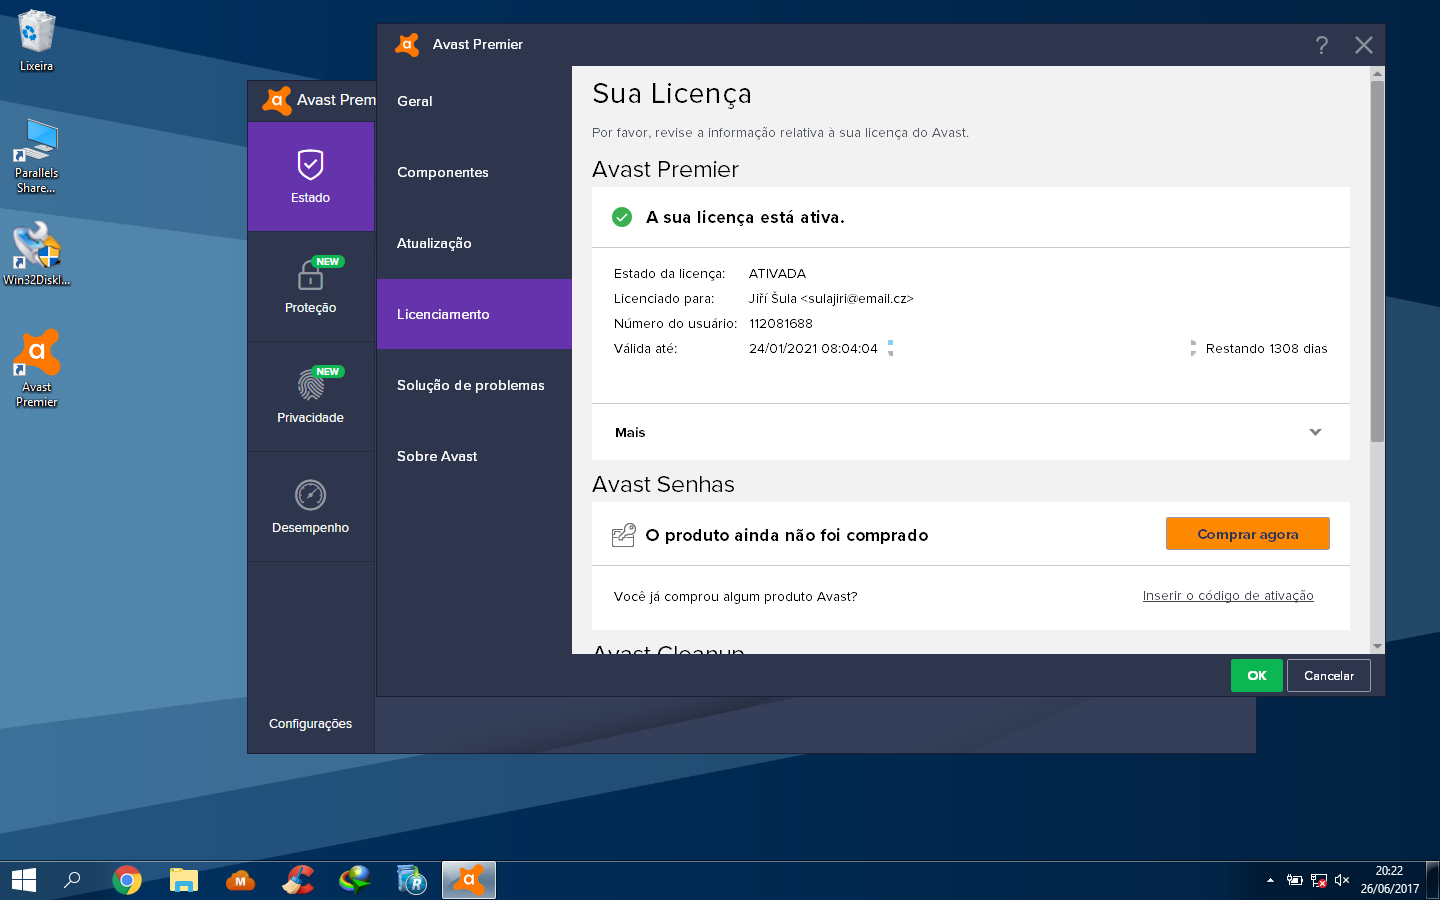Open the Proteção section with lock icon
This screenshot has width=1440, height=900.
click(x=311, y=286)
